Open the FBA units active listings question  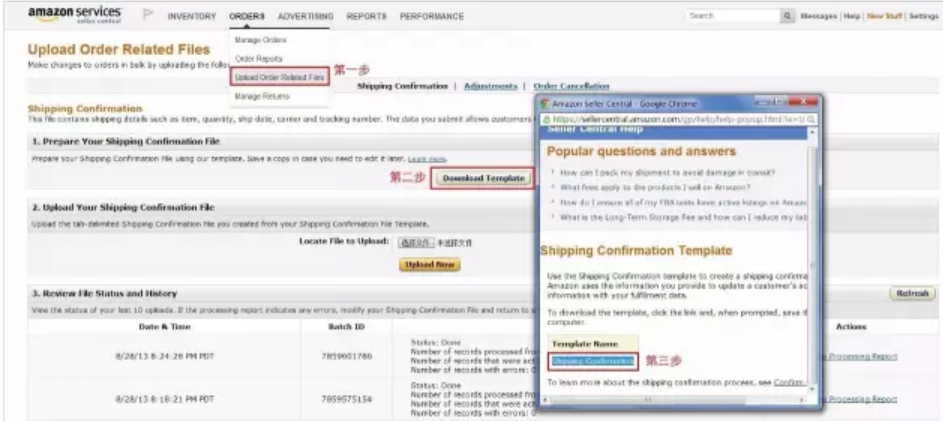pos(683,203)
